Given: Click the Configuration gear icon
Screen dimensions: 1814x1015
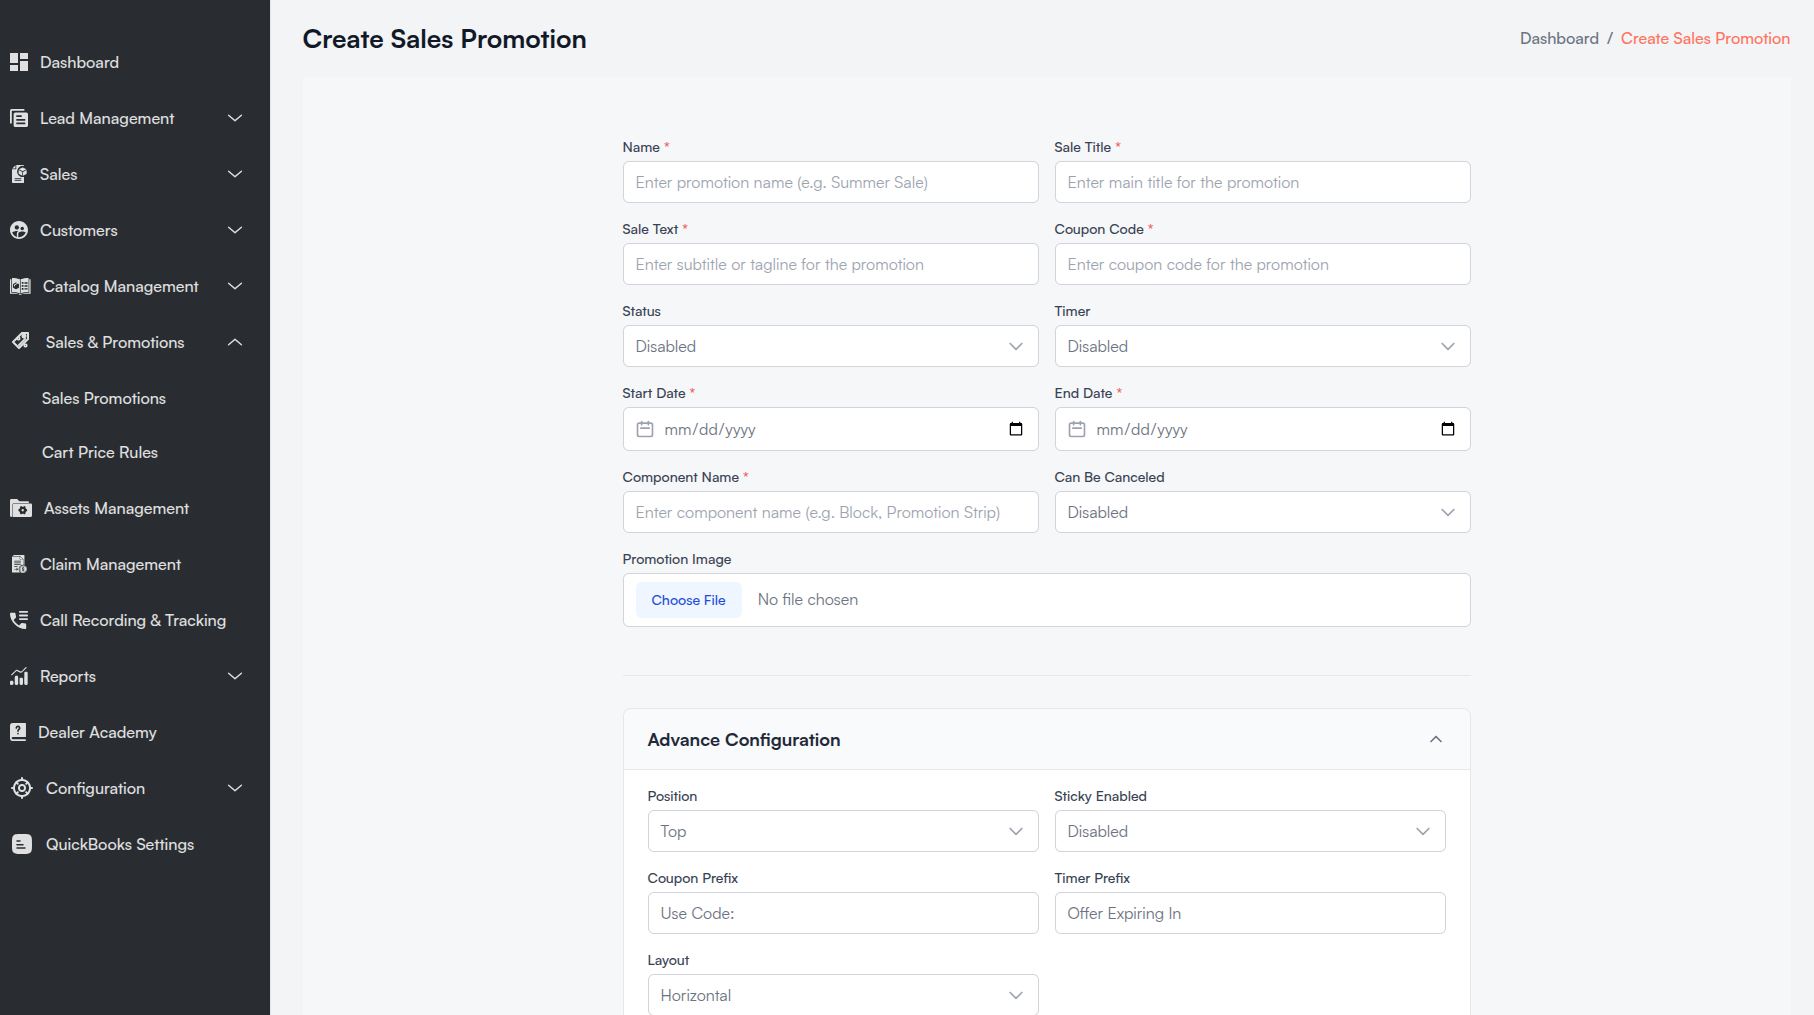Looking at the screenshot, I should (x=22, y=788).
